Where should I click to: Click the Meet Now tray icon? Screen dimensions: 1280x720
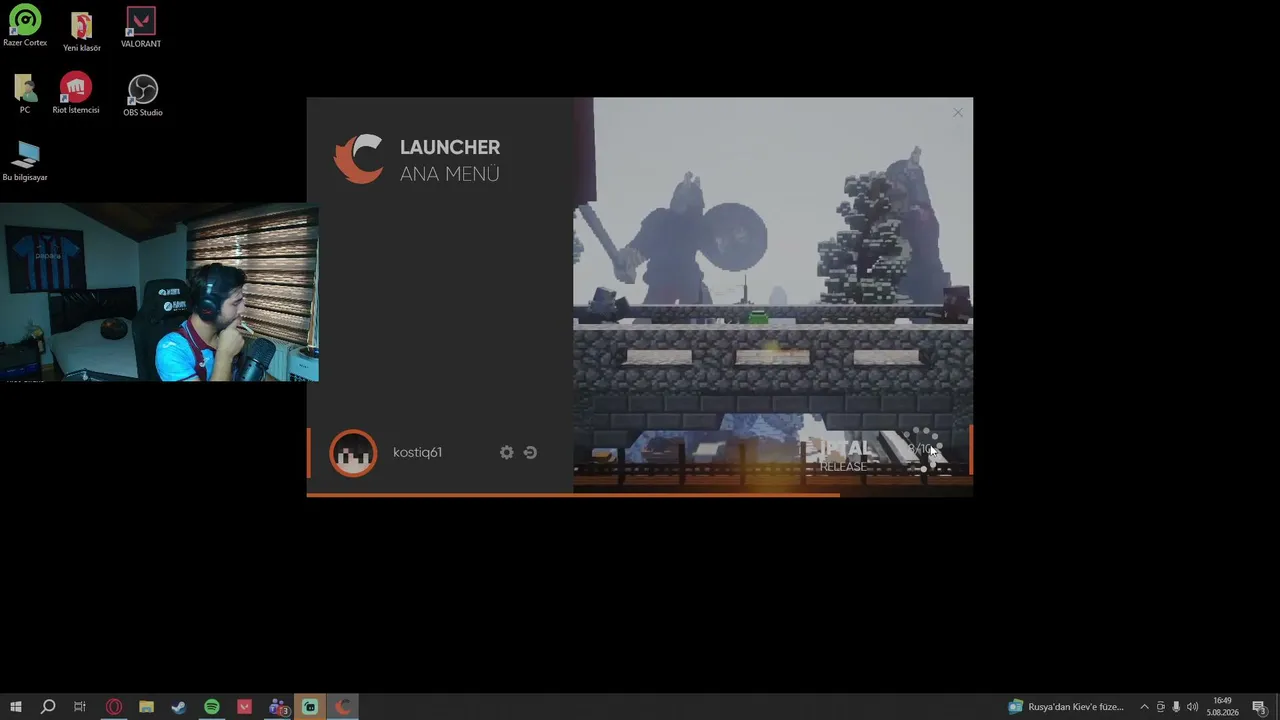[1160, 707]
